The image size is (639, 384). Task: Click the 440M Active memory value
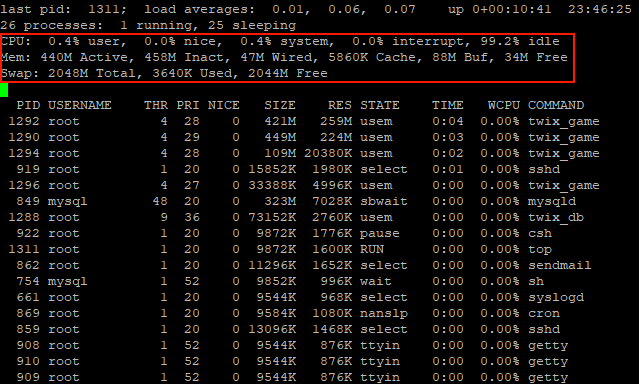84,57
